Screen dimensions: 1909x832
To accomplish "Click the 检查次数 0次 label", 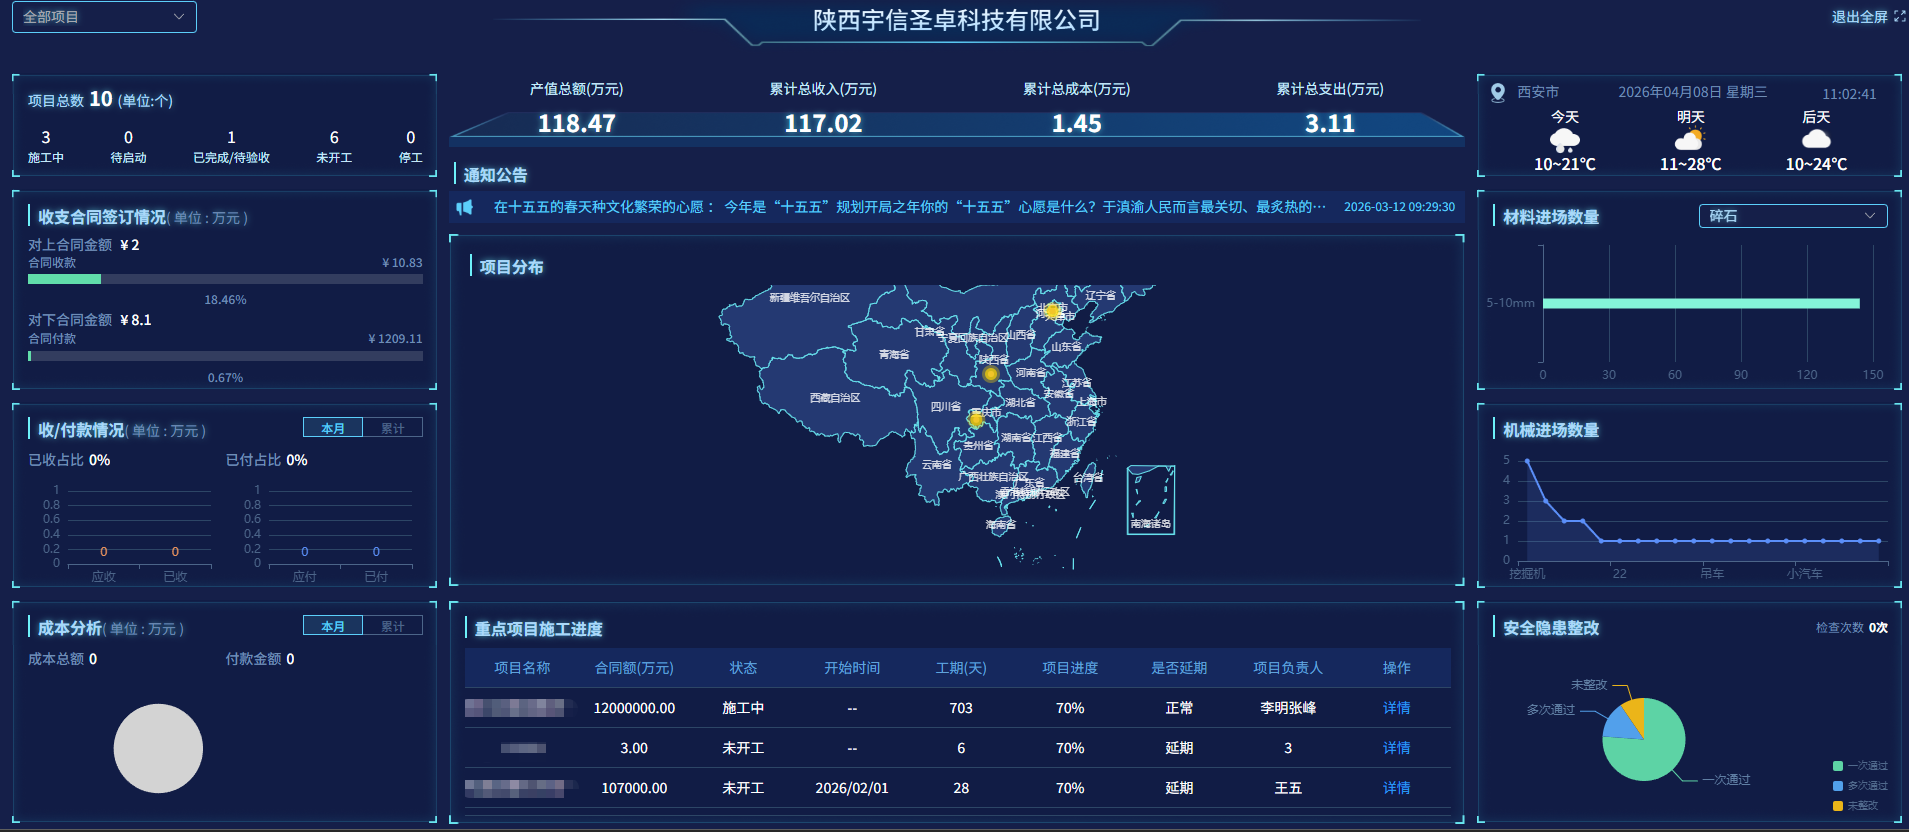I will (1852, 628).
